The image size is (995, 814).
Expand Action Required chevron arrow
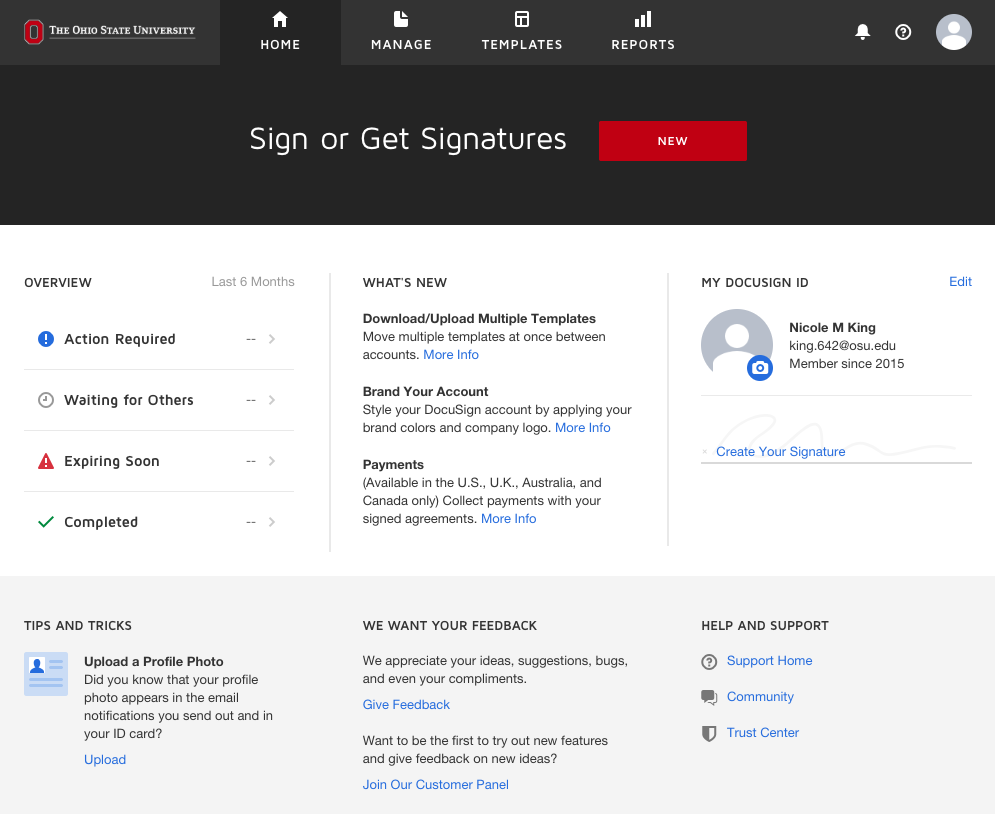click(272, 339)
